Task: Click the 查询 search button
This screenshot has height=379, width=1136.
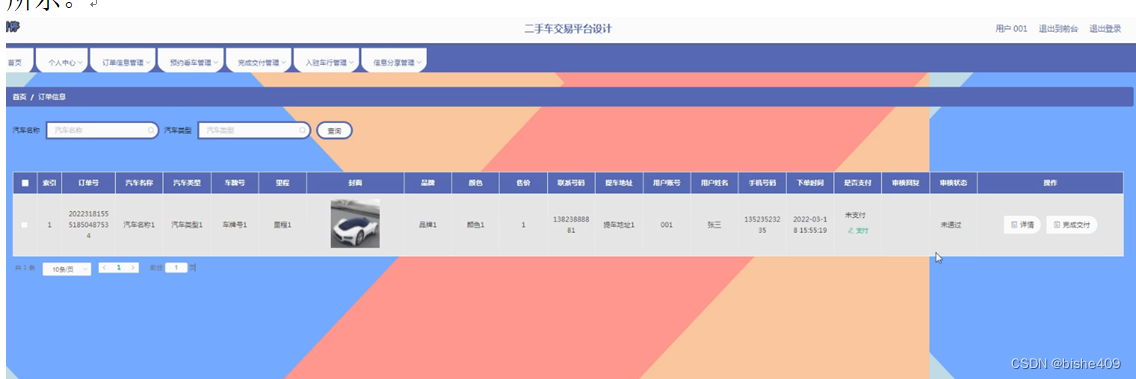Action: [x=335, y=130]
